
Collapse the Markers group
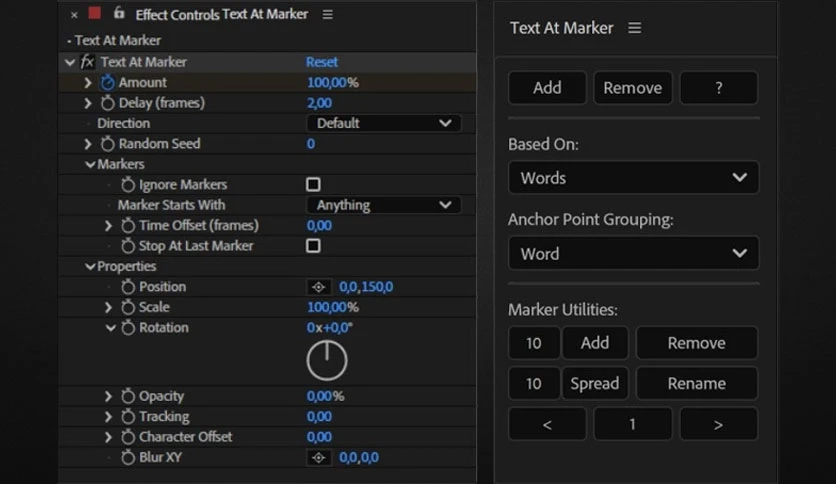pyautogui.click(x=90, y=165)
